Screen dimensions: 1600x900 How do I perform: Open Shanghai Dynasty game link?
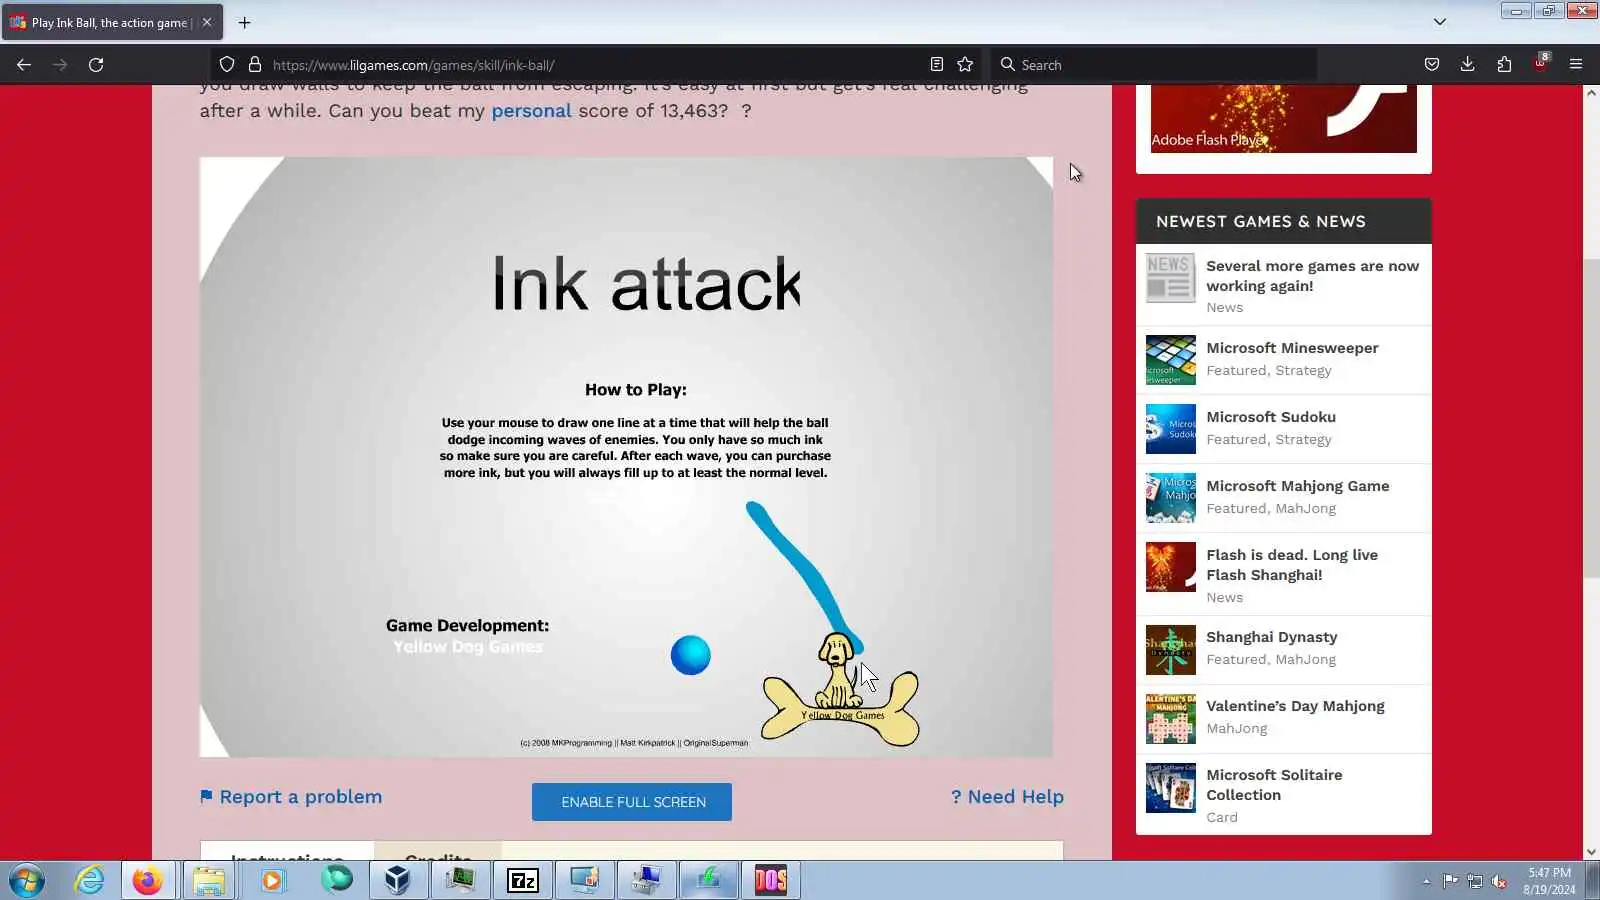click(1271, 637)
